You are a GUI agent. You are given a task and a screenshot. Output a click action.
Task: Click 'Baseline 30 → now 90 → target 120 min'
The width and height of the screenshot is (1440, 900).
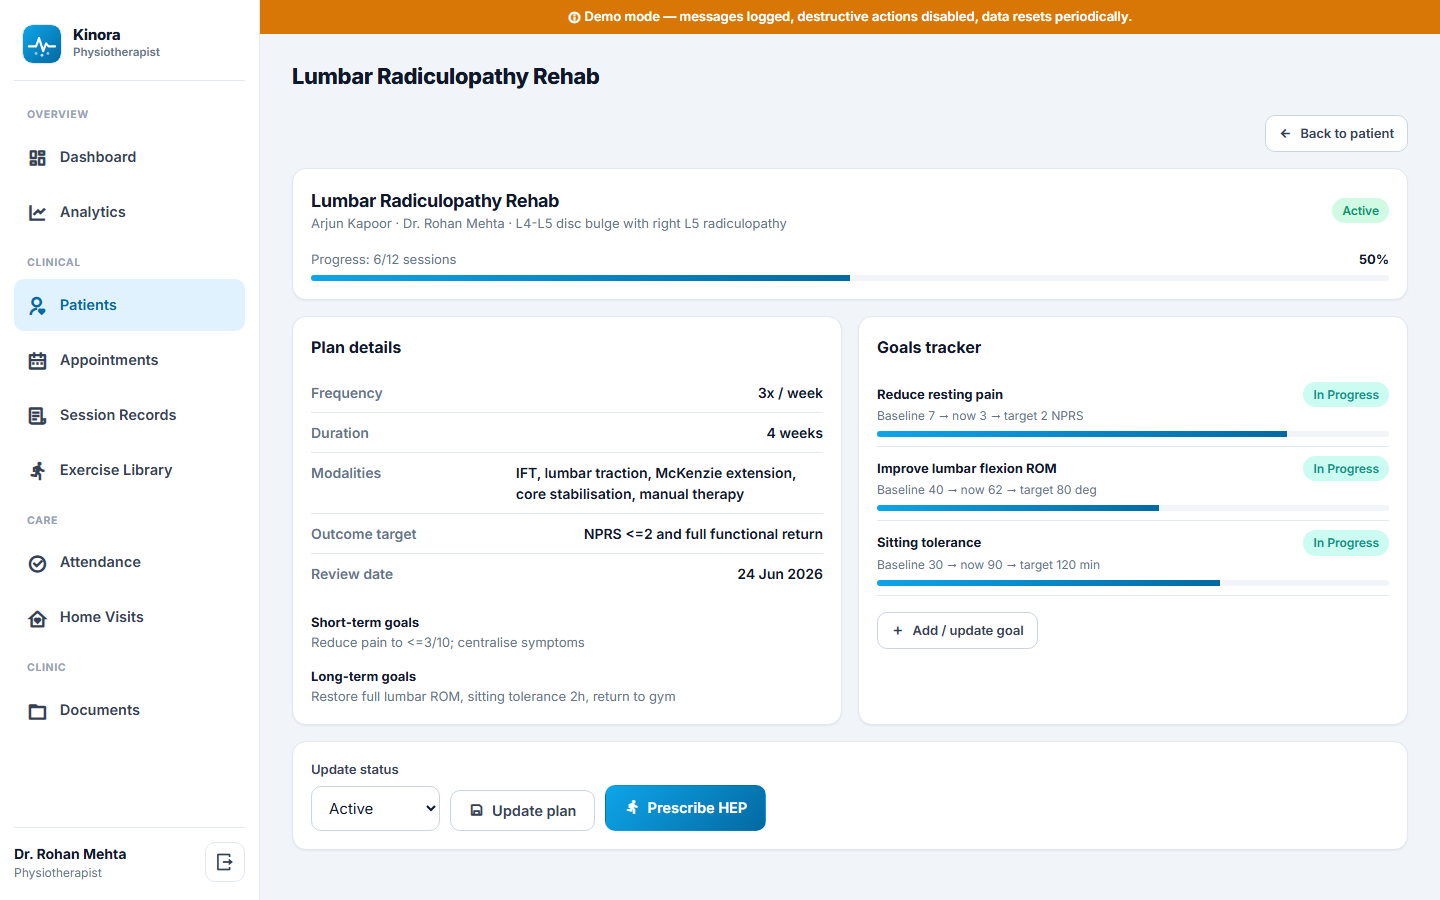click(988, 565)
